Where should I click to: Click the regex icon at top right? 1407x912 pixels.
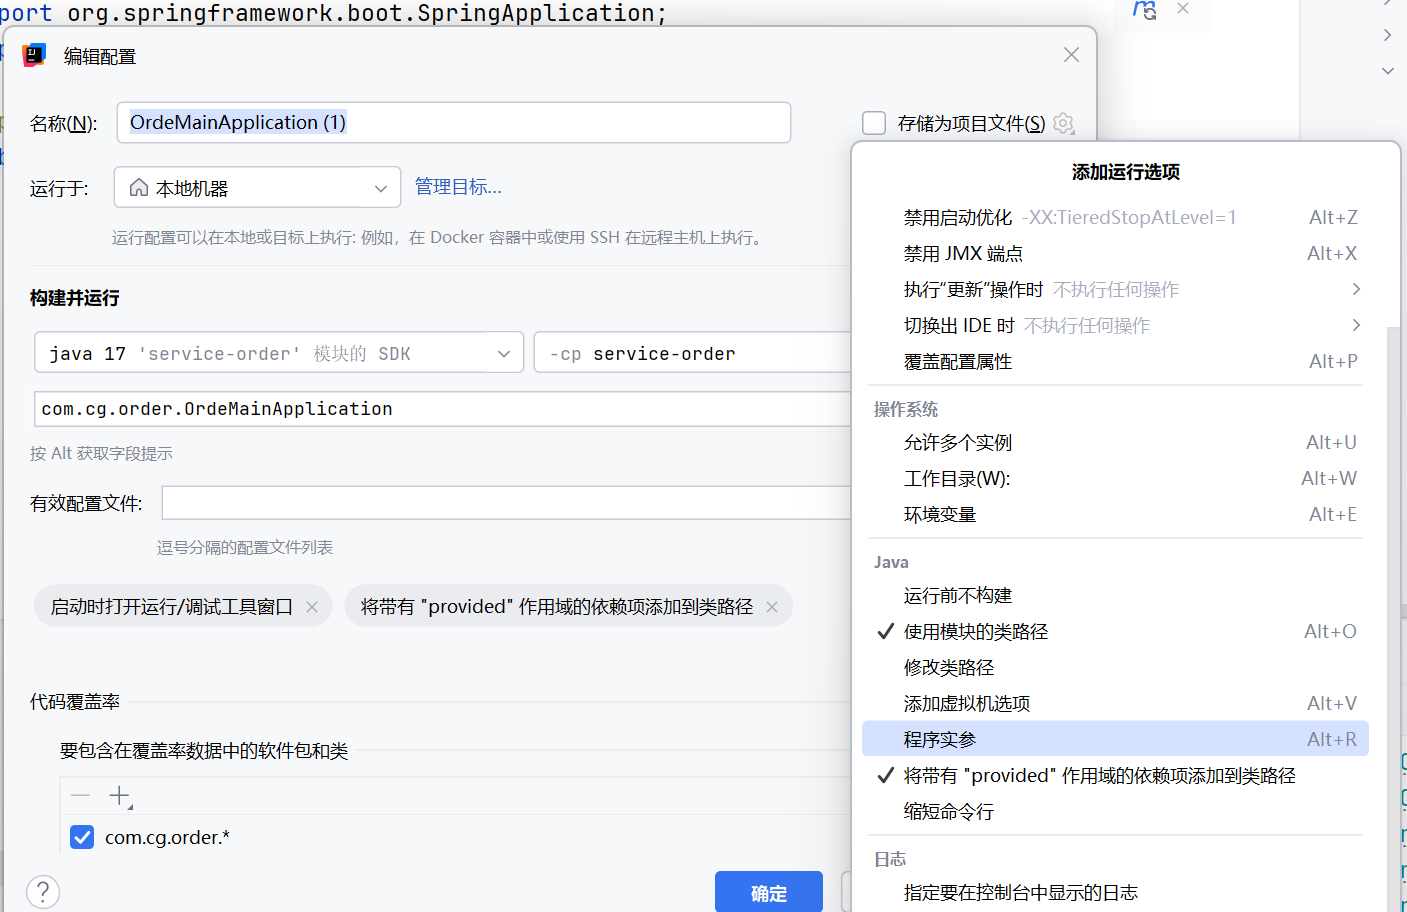point(1143,10)
